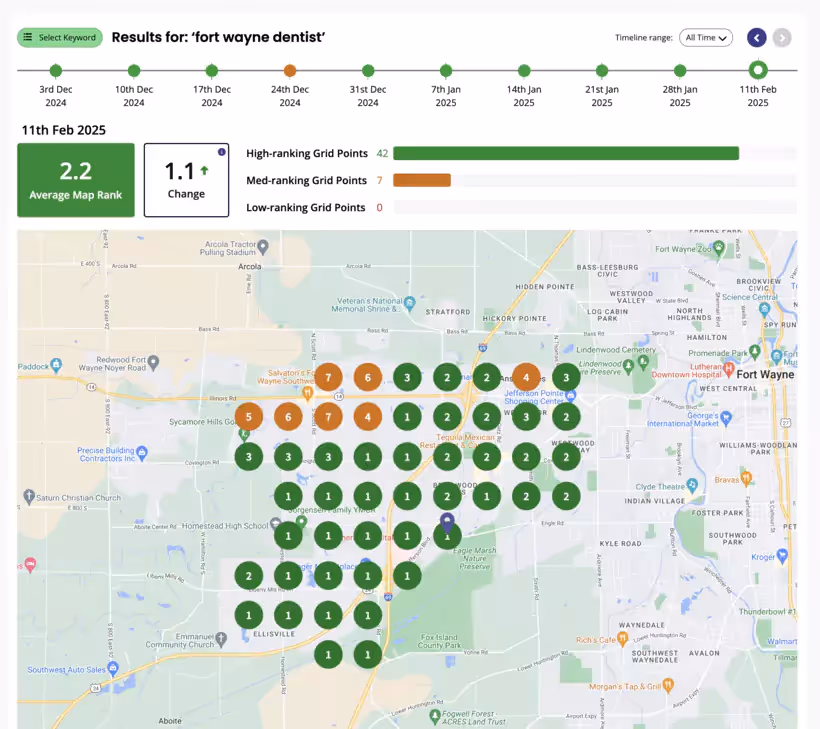Image resolution: width=820 pixels, height=729 pixels.
Task: Click the 'Low-ranking Grid Points' label
Action: [305, 208]
